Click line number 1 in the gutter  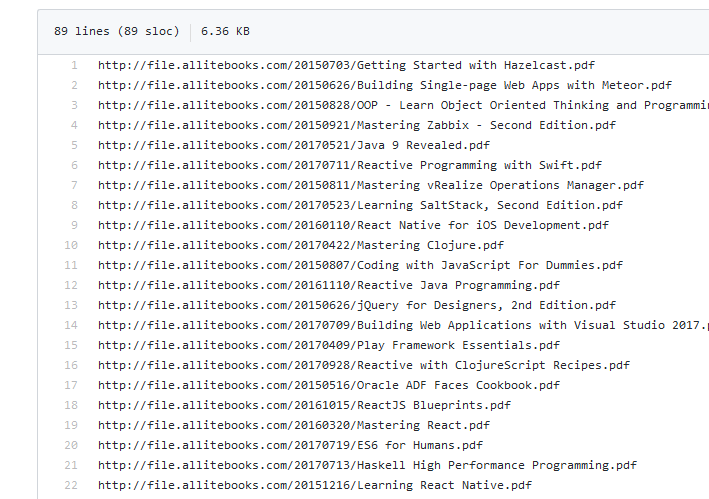click(73, 65)
